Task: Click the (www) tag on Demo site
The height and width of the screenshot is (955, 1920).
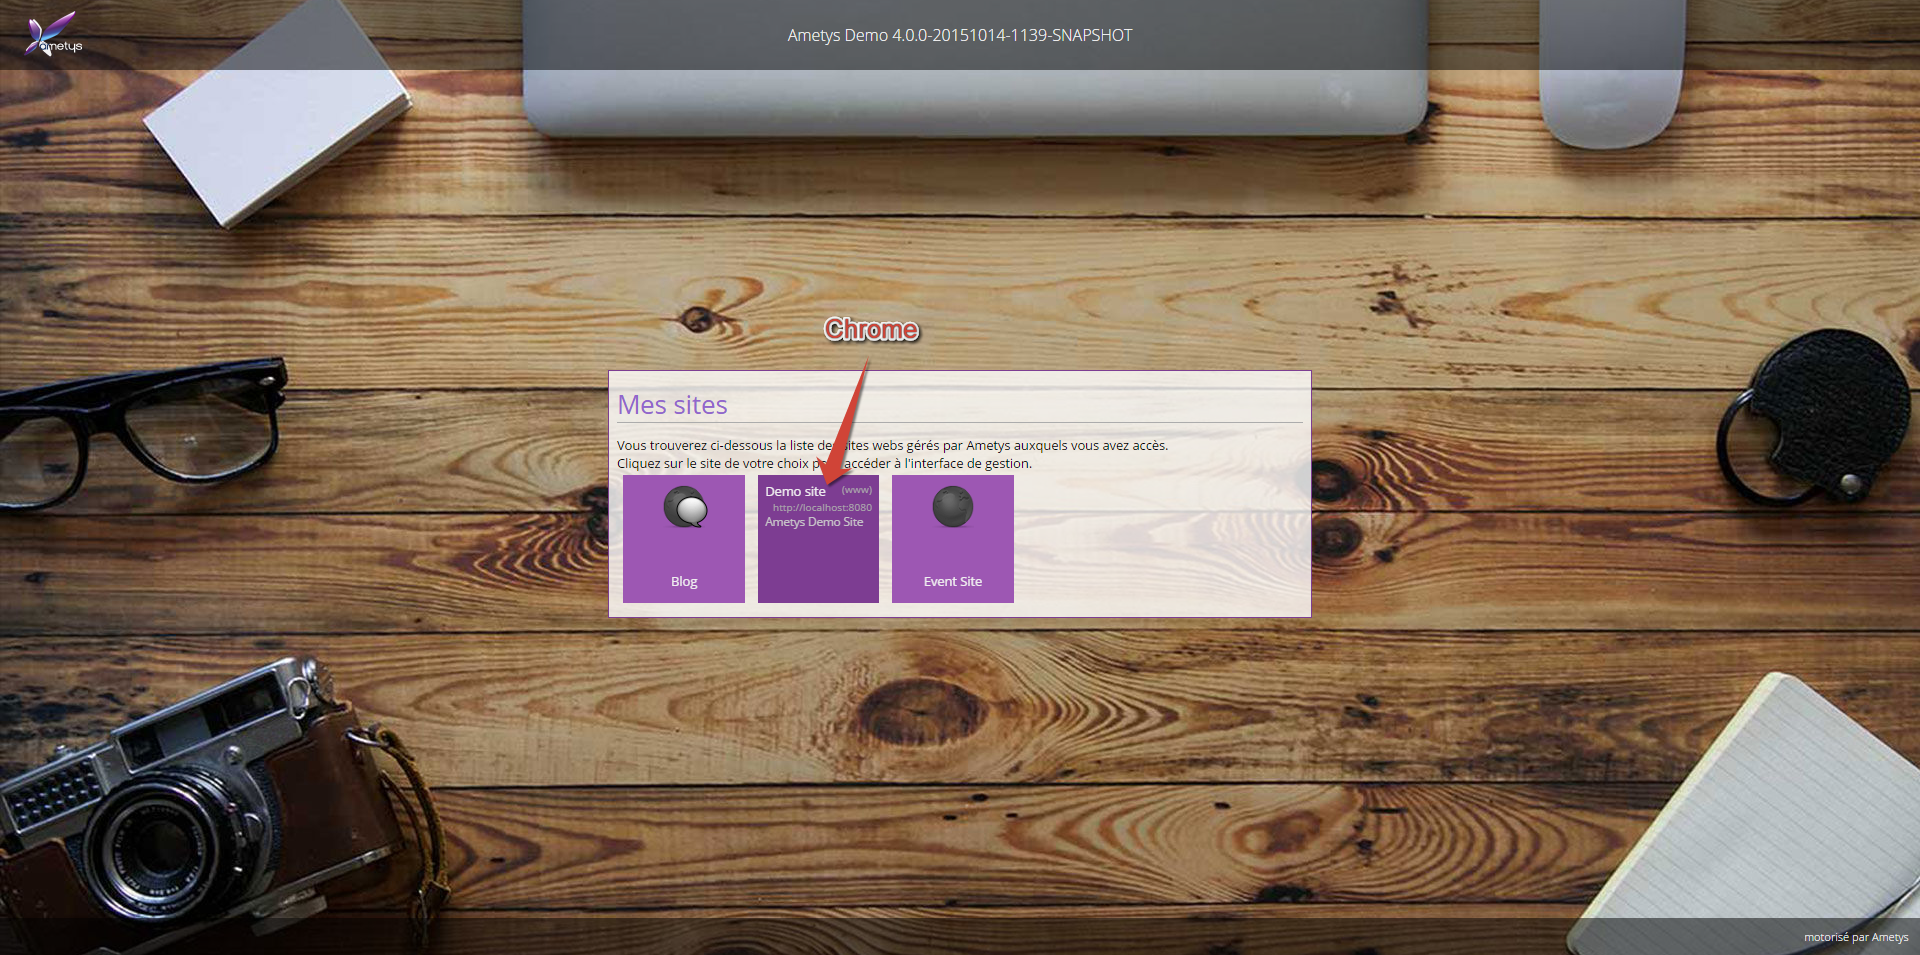Action: coord(857,490)
